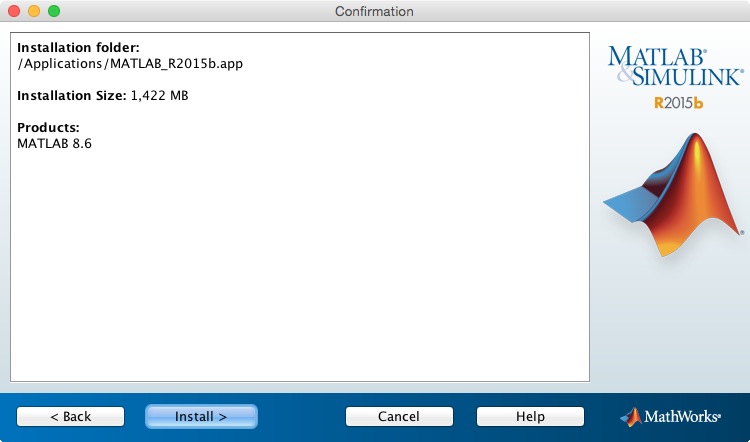Open Help from the bottom bar

coord(530,416)
